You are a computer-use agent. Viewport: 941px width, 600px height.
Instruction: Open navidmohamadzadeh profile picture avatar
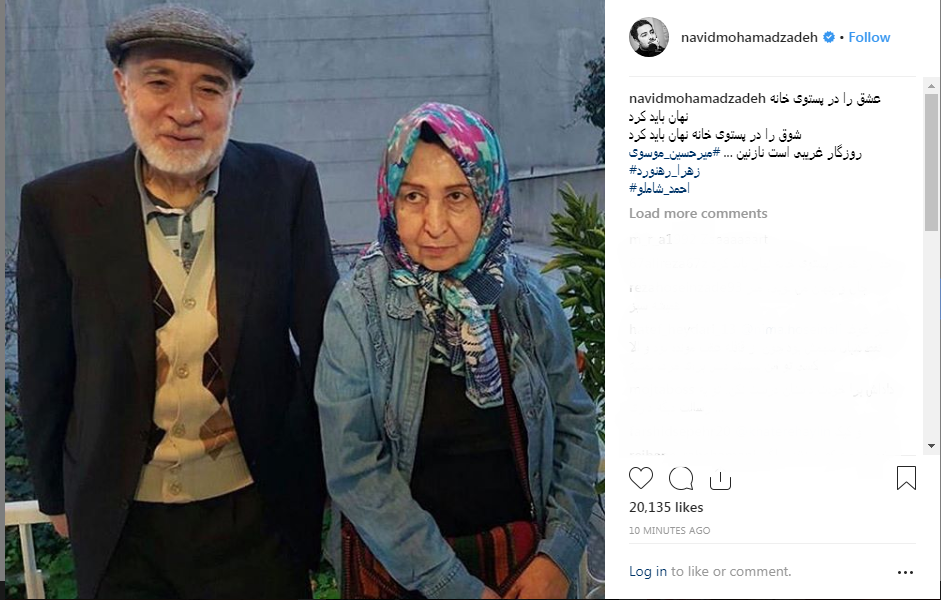(649, 37)
